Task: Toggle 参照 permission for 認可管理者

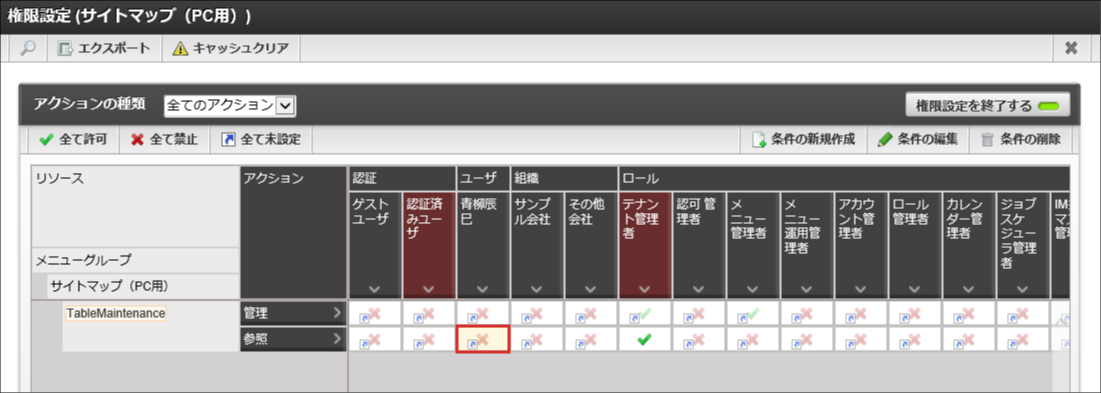Action: point(699,340)
